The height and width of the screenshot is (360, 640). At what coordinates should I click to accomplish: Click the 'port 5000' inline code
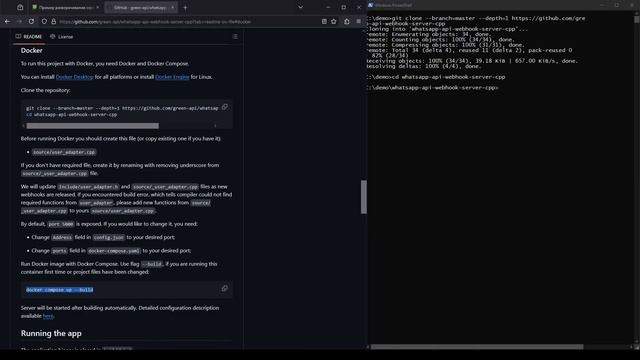point(61,224)
